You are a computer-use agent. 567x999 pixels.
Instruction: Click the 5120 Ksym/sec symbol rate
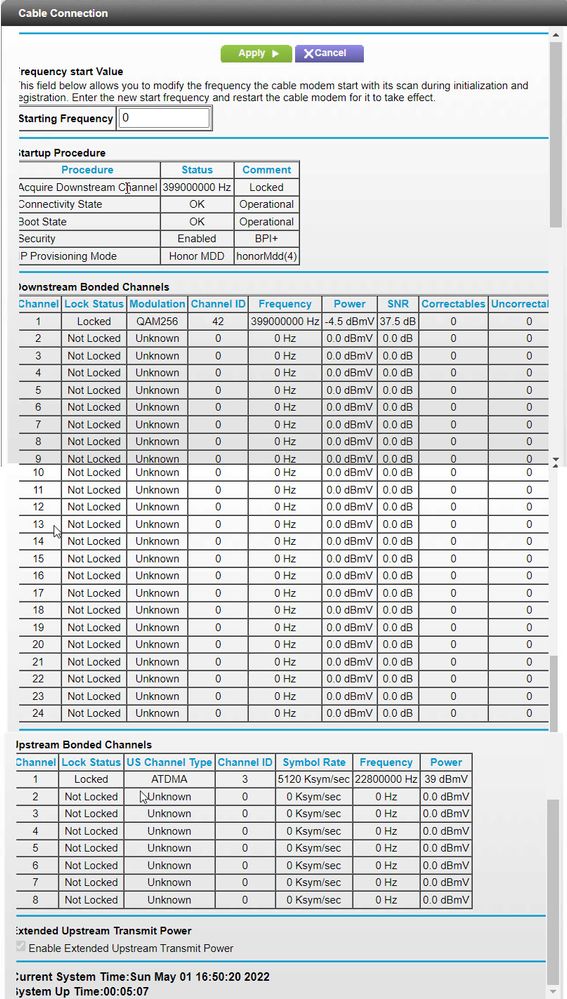(x=313, y=779)
